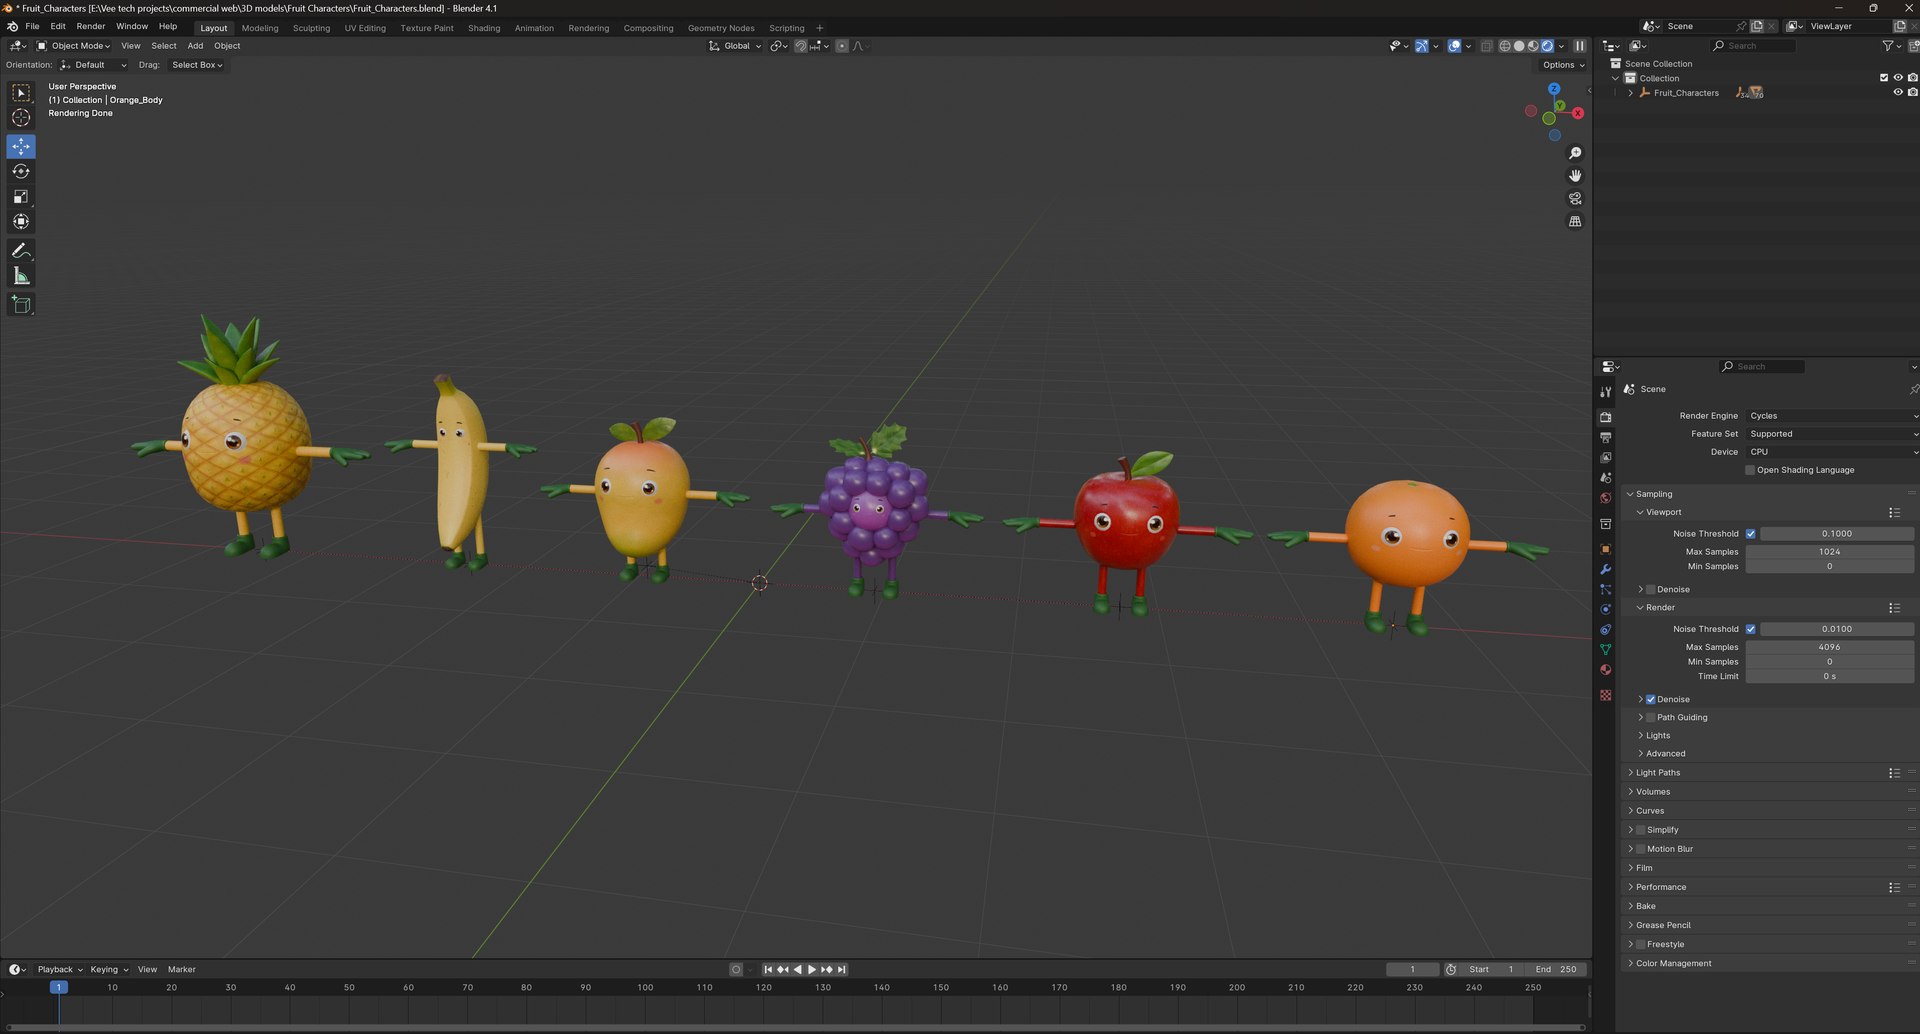1920x1034 pixels.
Task: Toggle the camera view icon
Action: coord(1575,199)
